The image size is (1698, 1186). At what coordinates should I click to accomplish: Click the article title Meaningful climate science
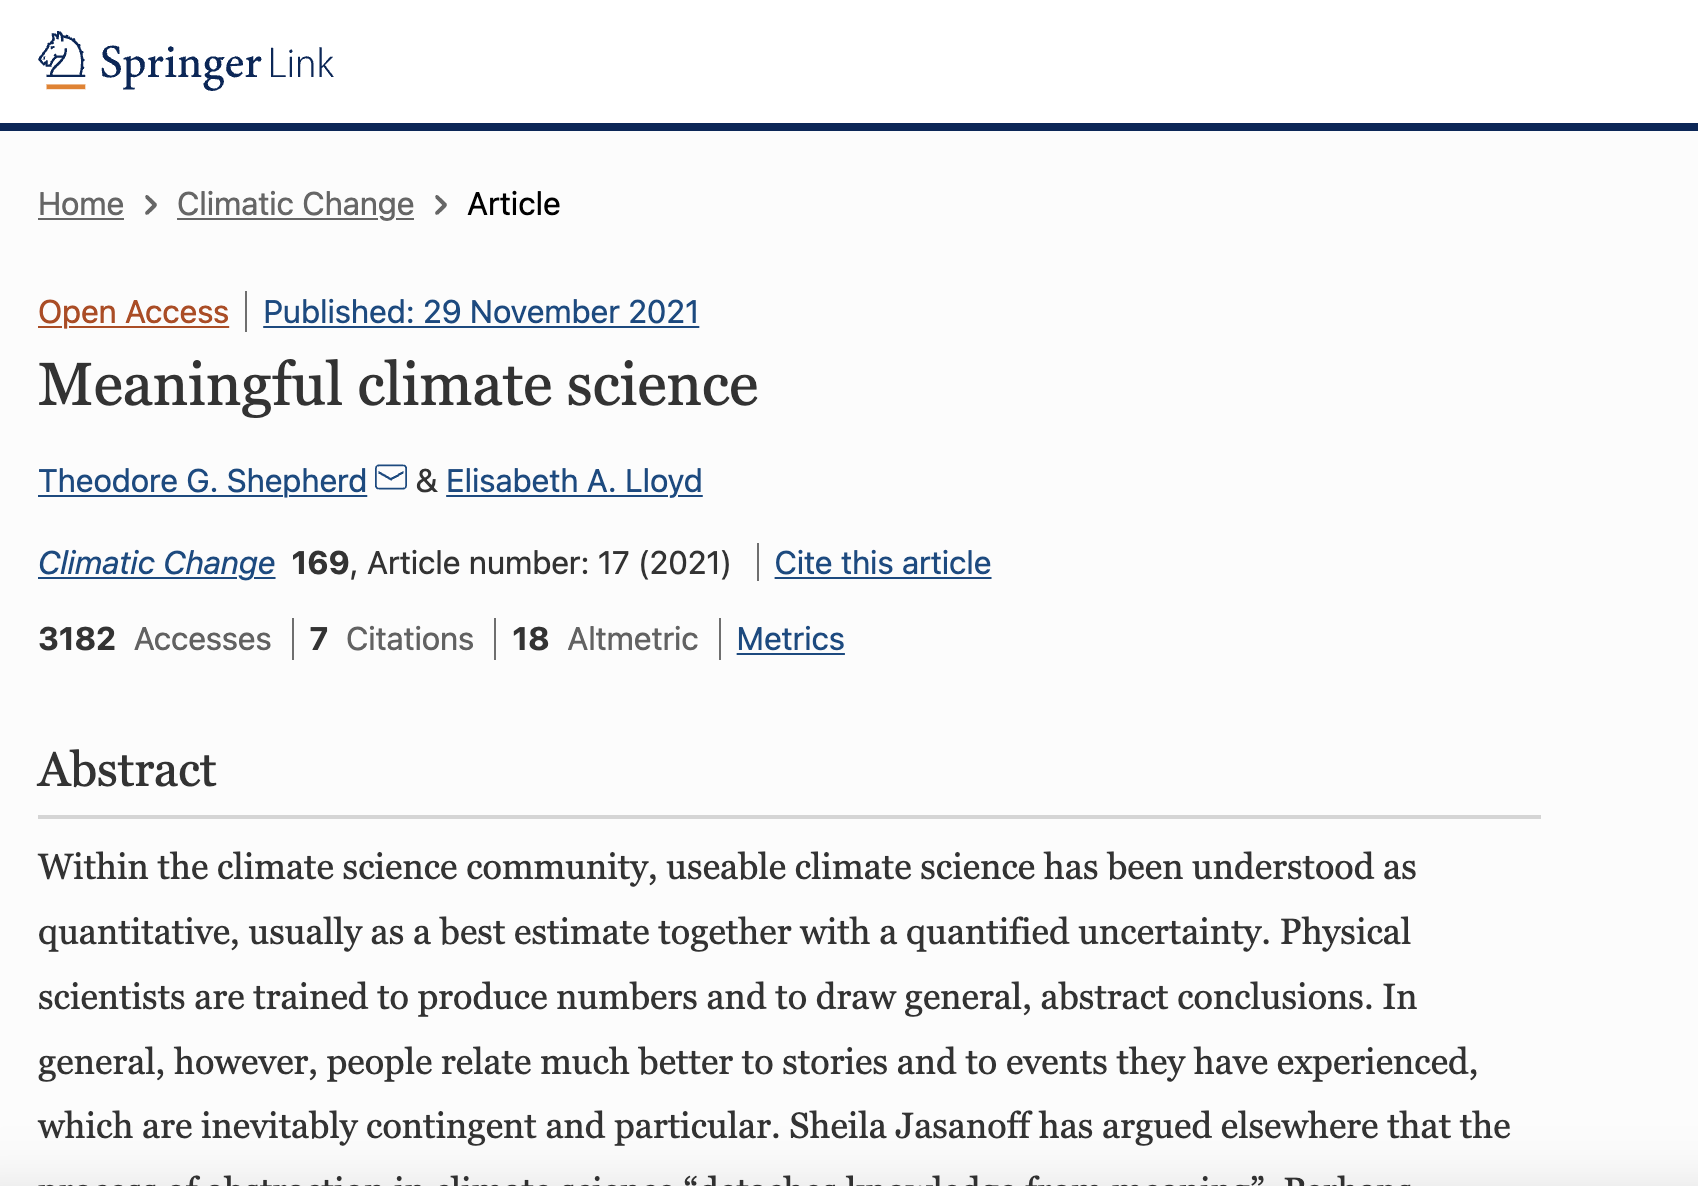(x=398, y=386)
